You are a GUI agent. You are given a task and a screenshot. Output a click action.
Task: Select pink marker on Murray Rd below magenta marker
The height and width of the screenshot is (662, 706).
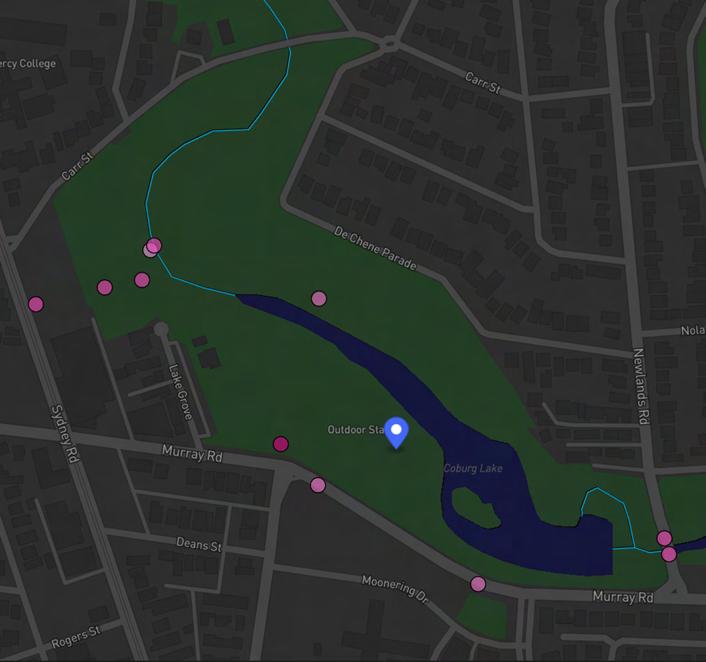[x=318, y=485]
